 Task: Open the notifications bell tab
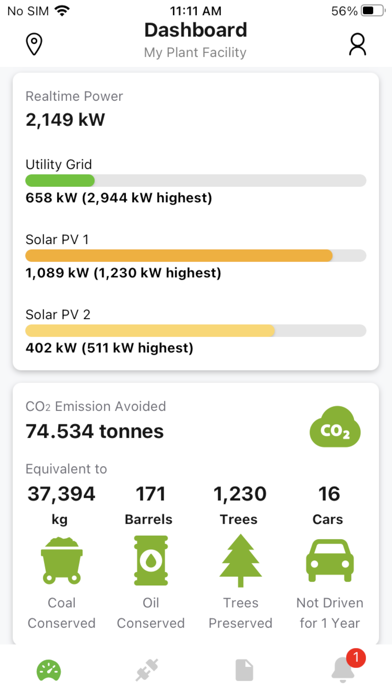(x=343, y=670)
